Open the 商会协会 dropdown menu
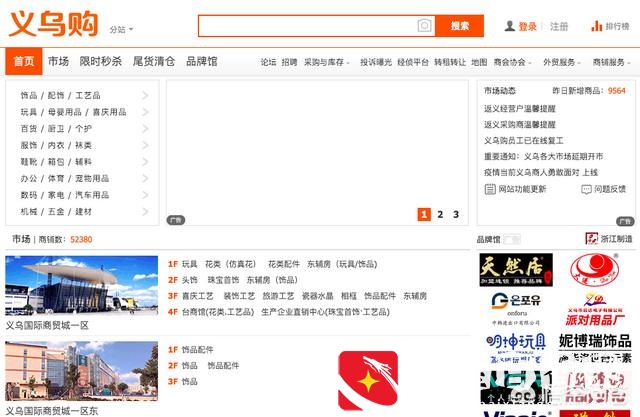 click(x=512, y=62)
